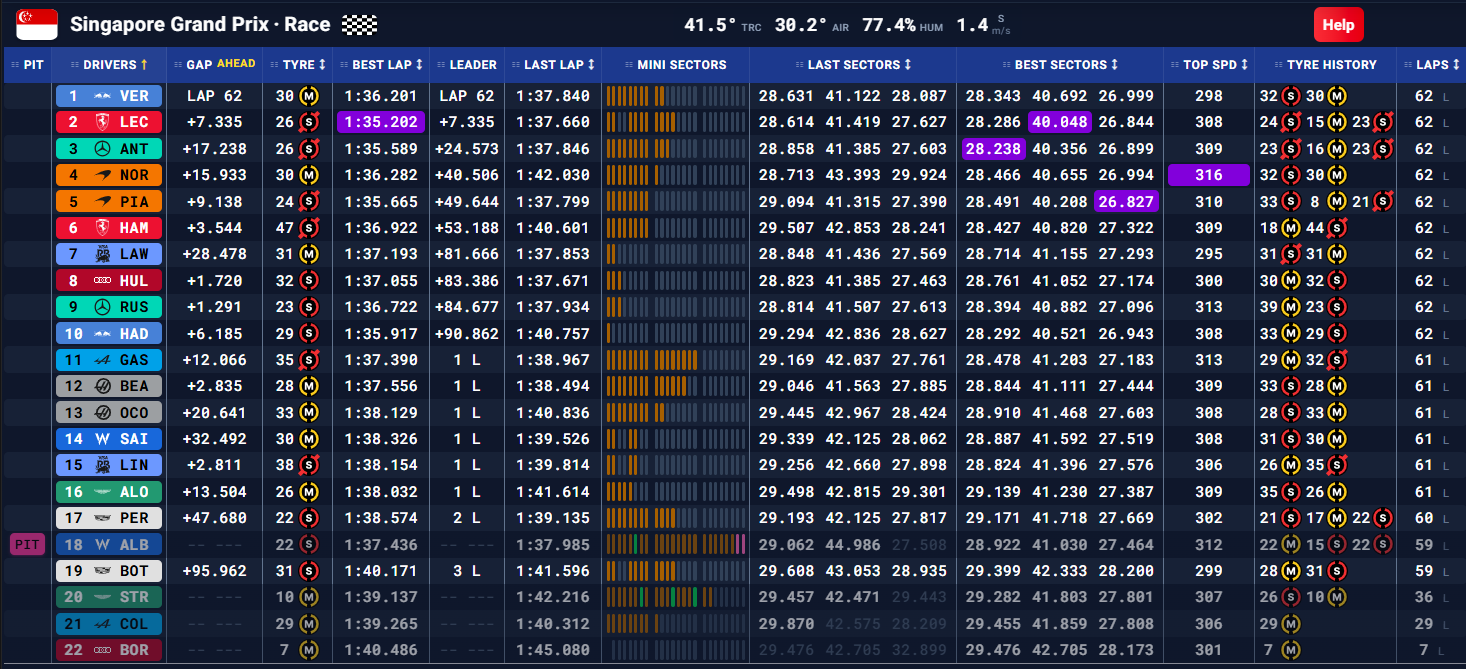Click the PIT column header label

tap(34, 65)
